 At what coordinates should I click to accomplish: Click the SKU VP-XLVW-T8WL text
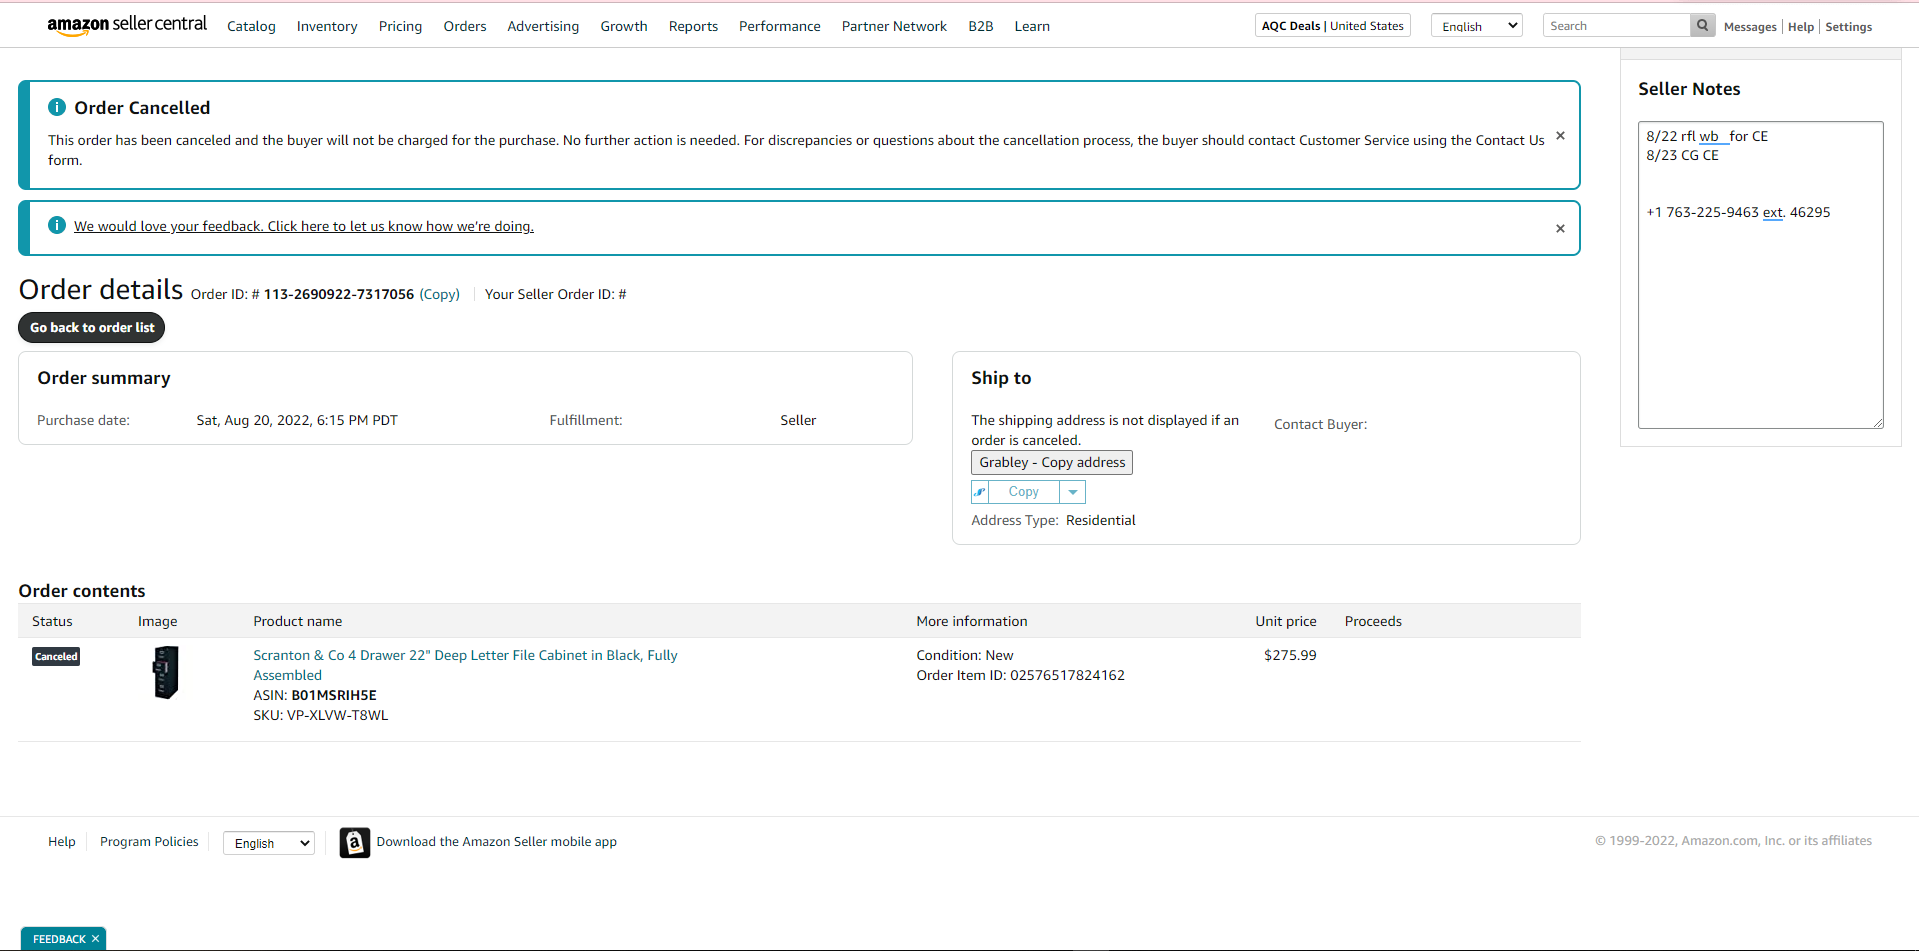[320, 715]
